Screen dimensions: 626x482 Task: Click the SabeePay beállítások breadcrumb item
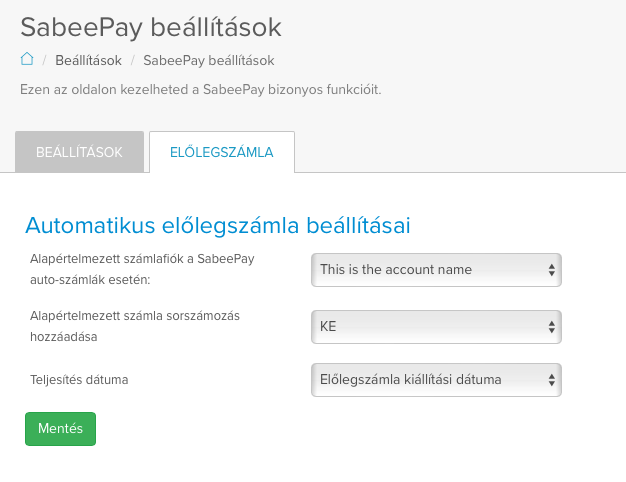[208, 60]
